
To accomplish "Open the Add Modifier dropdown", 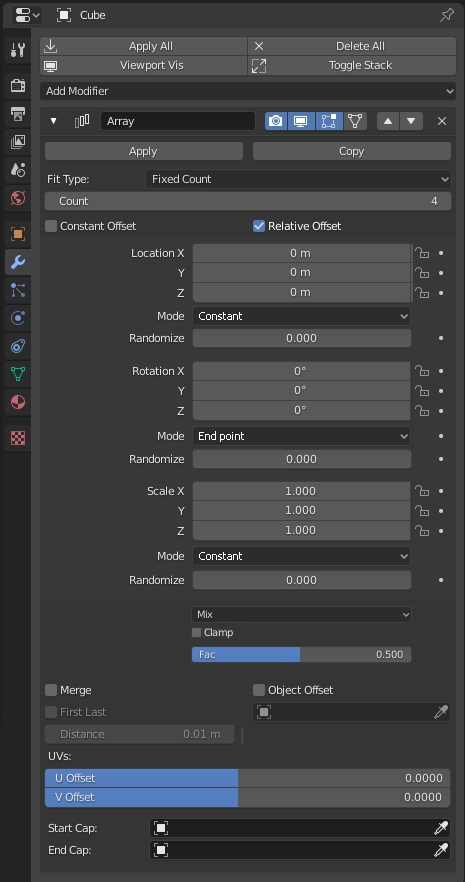I will tap(248, 91).
